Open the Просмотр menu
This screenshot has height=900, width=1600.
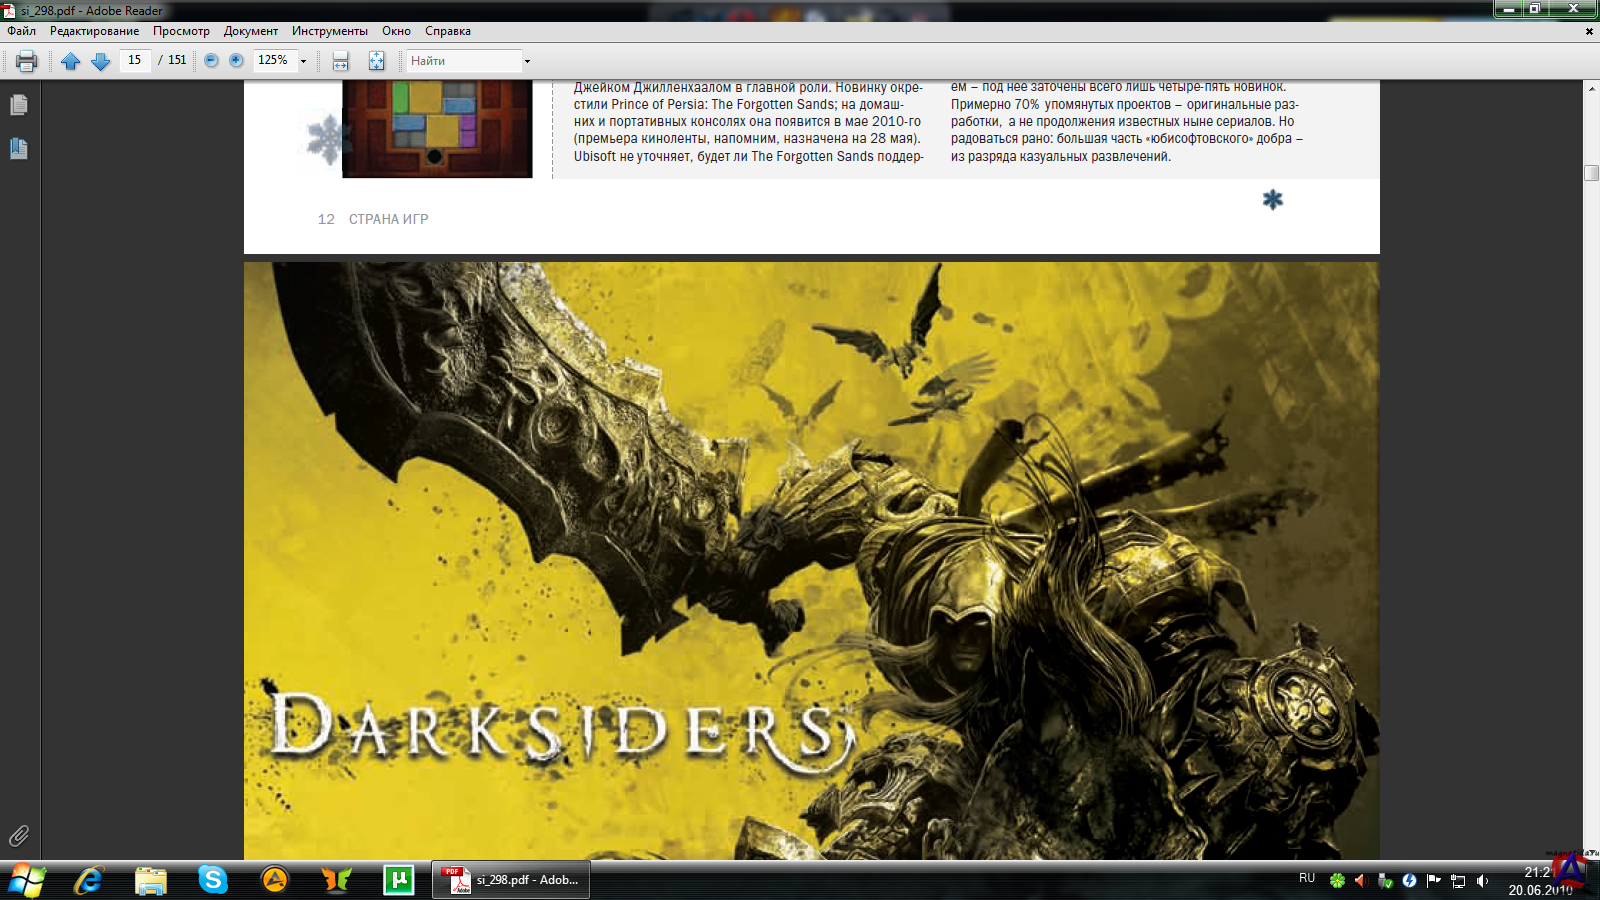coord(181,31)
